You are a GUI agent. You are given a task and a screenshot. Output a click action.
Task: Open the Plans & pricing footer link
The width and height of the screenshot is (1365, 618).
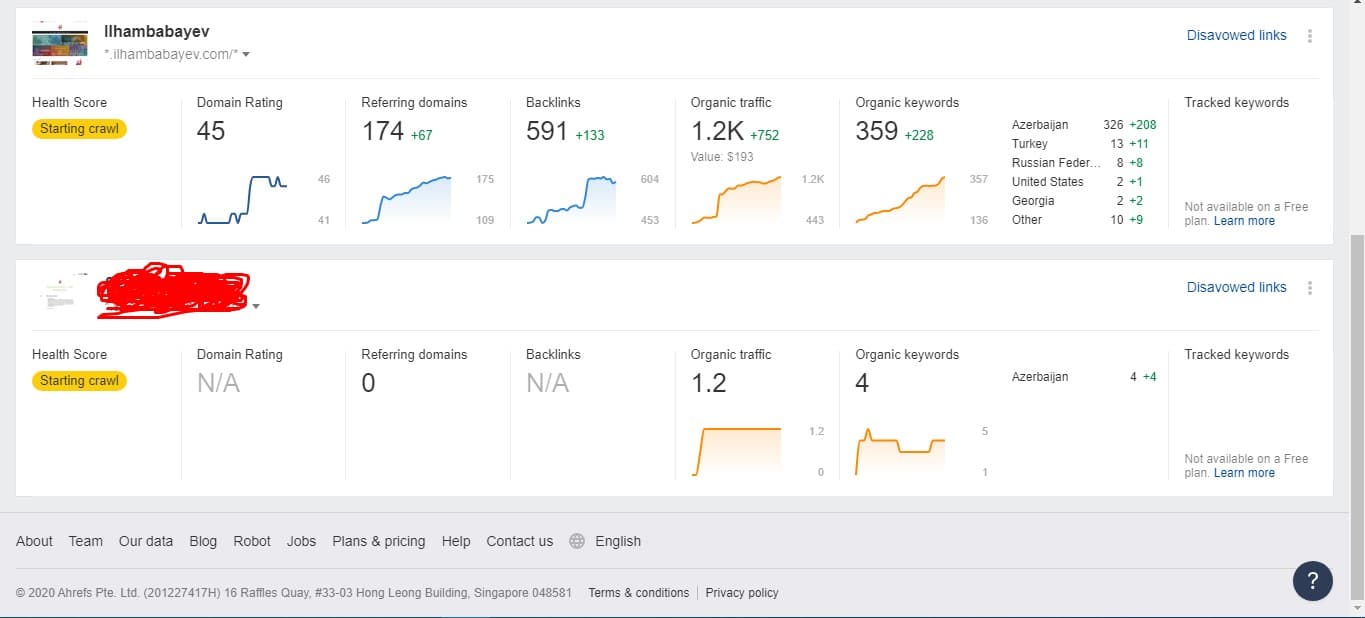click(x=378, y=541)
